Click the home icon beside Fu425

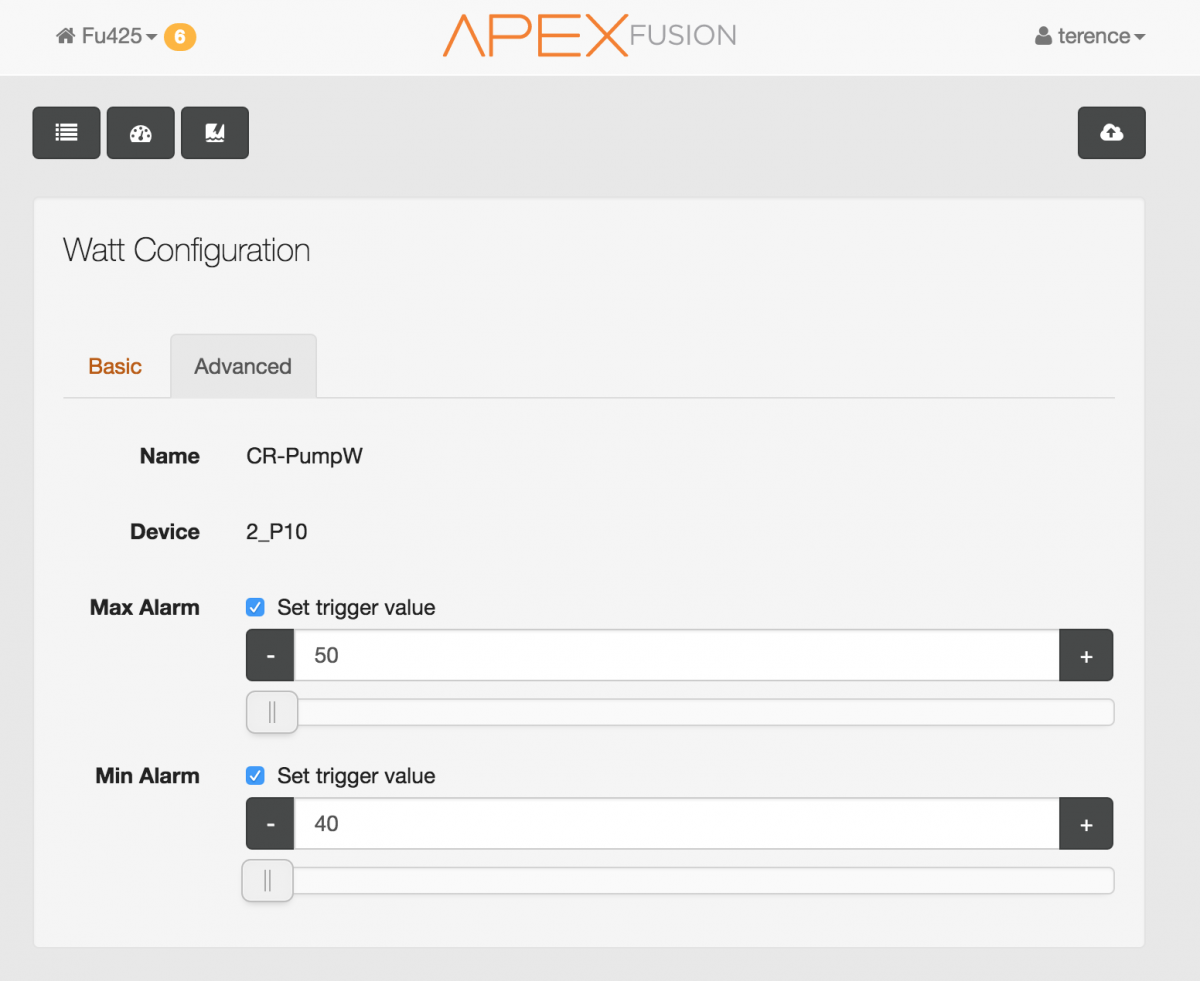point(66,37)
